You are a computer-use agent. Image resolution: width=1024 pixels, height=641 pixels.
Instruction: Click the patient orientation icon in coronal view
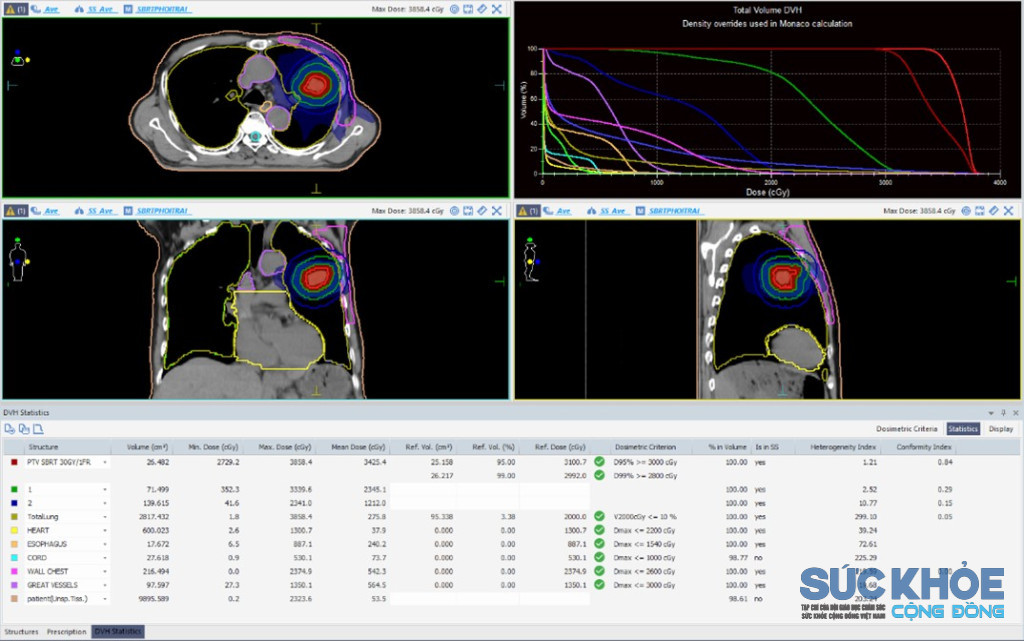click(x=18, y=260)
